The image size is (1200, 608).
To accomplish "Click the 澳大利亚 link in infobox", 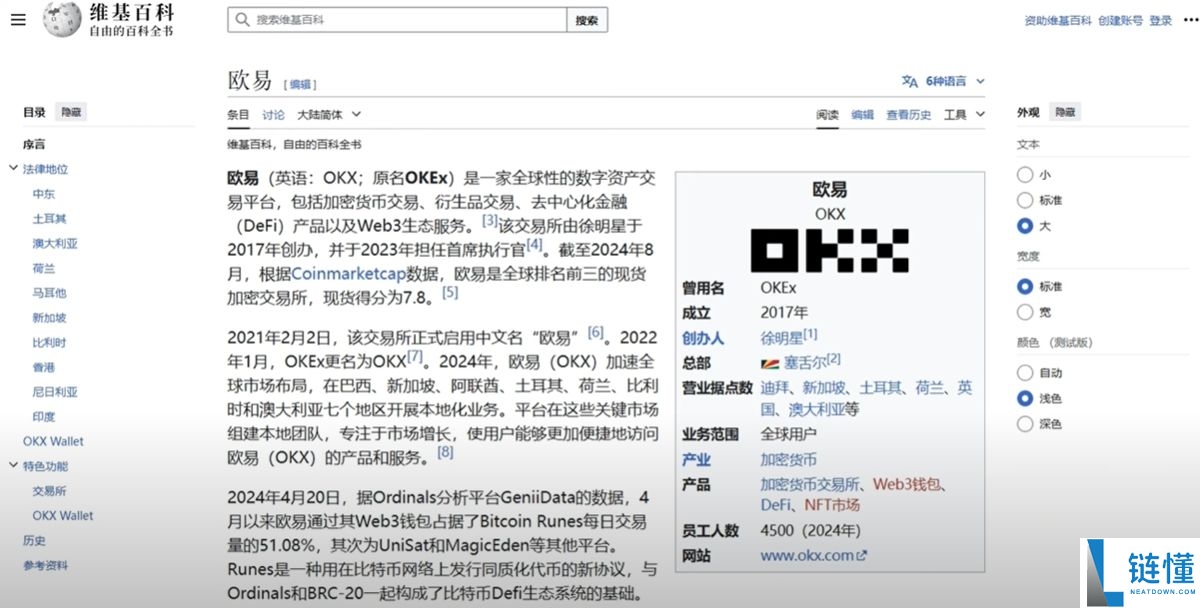I will 816,409.
